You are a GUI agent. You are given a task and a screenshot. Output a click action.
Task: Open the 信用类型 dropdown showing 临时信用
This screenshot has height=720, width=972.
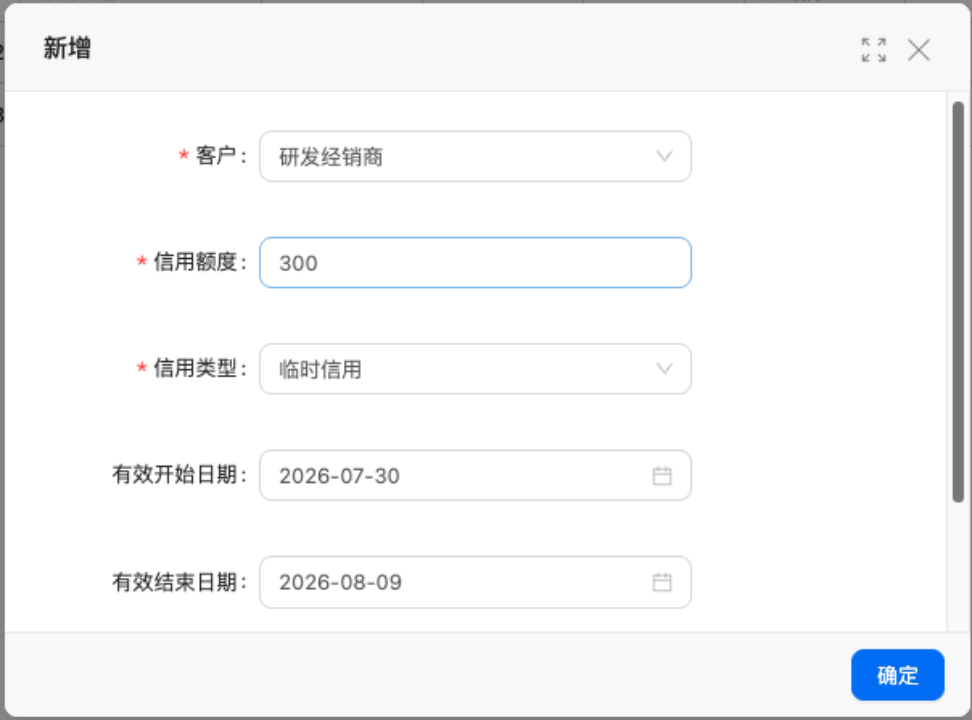tap(475, 369)
